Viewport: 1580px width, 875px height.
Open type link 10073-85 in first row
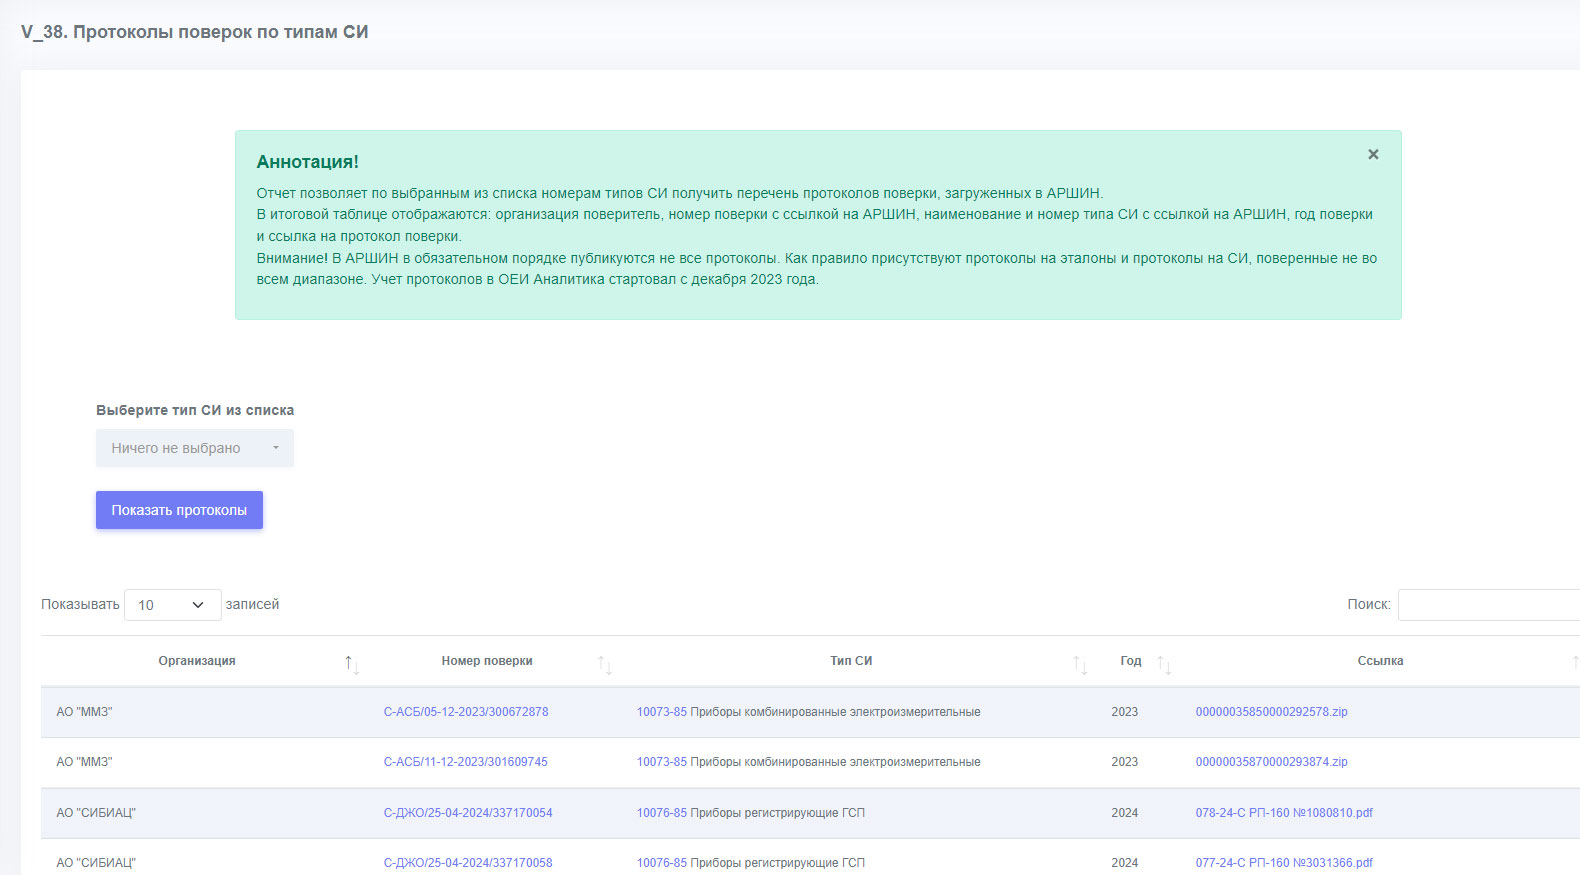pyautogui.click(x=662, y=712)
